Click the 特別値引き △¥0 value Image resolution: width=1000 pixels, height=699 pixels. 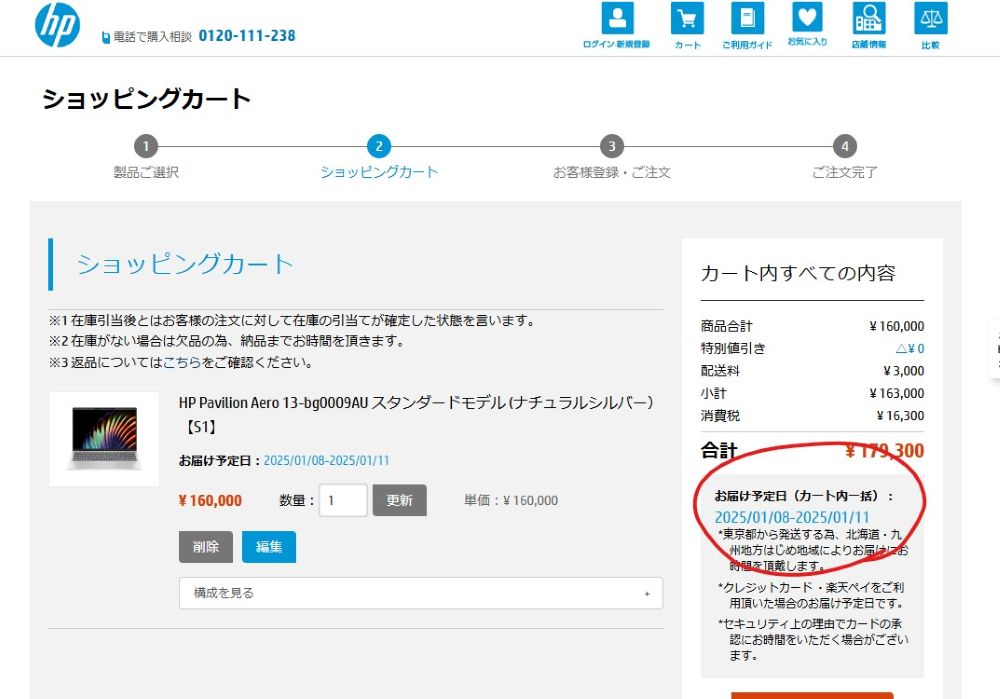pyautogui.click(x=909, y=349)
